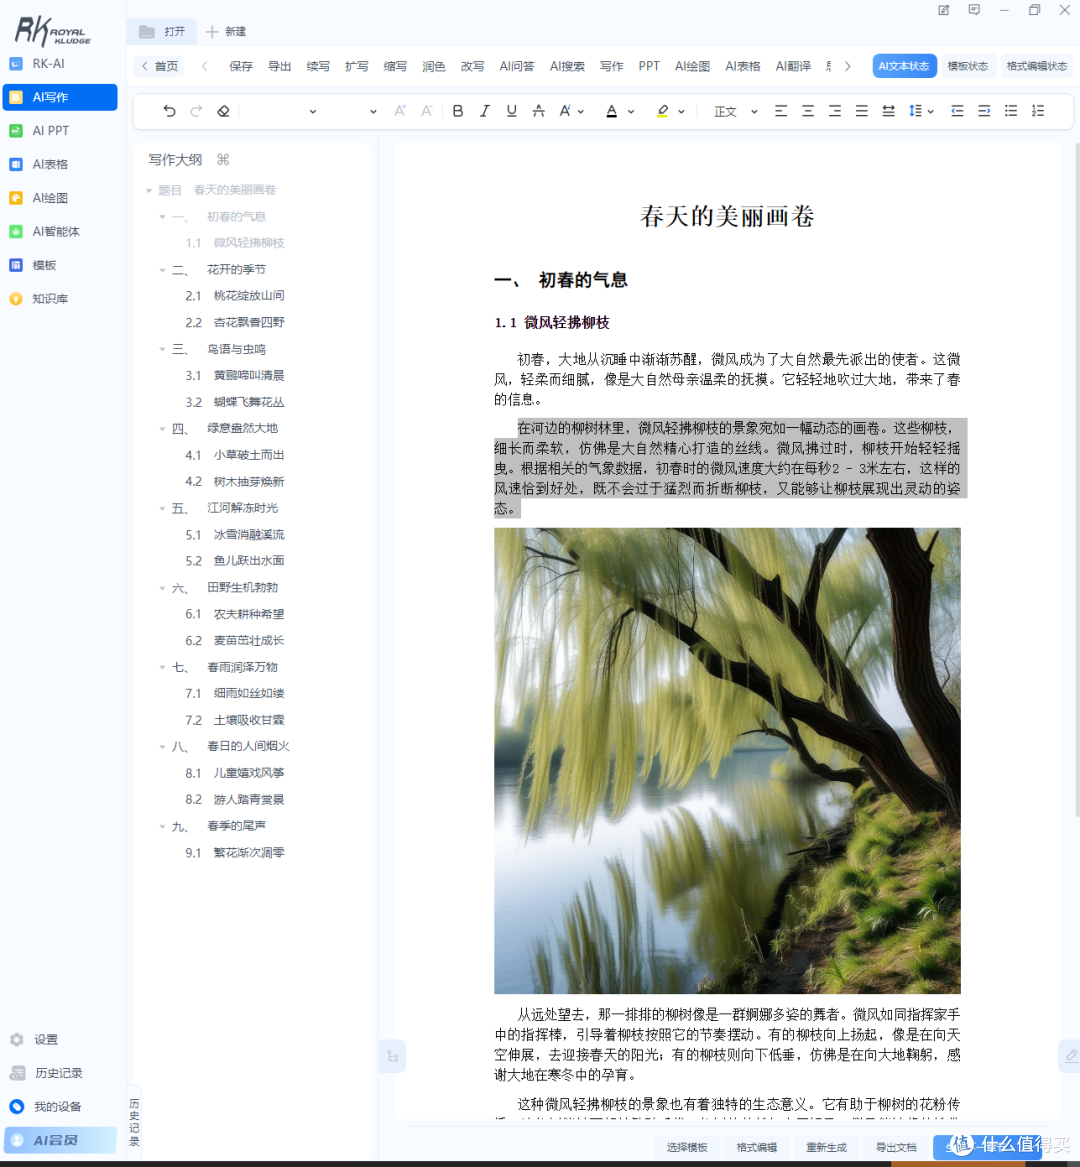Click 保存 in toolbar

pyautogui.click(x=240, y=66)
